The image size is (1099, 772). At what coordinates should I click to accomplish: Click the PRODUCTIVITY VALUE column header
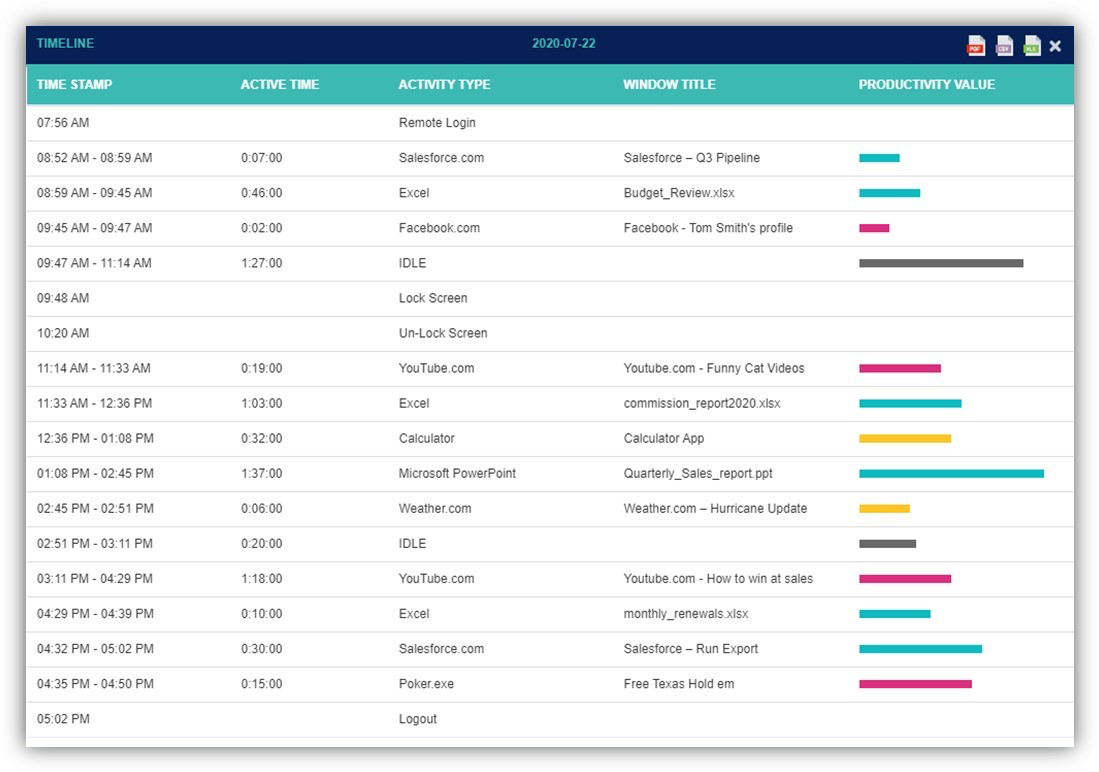(927, 84)
